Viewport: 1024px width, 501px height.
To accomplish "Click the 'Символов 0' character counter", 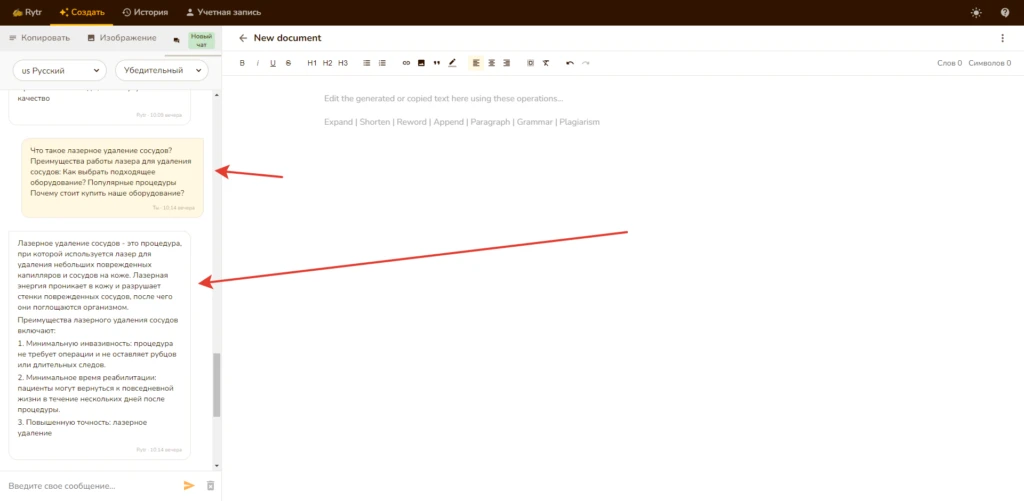I will point(989,63).
